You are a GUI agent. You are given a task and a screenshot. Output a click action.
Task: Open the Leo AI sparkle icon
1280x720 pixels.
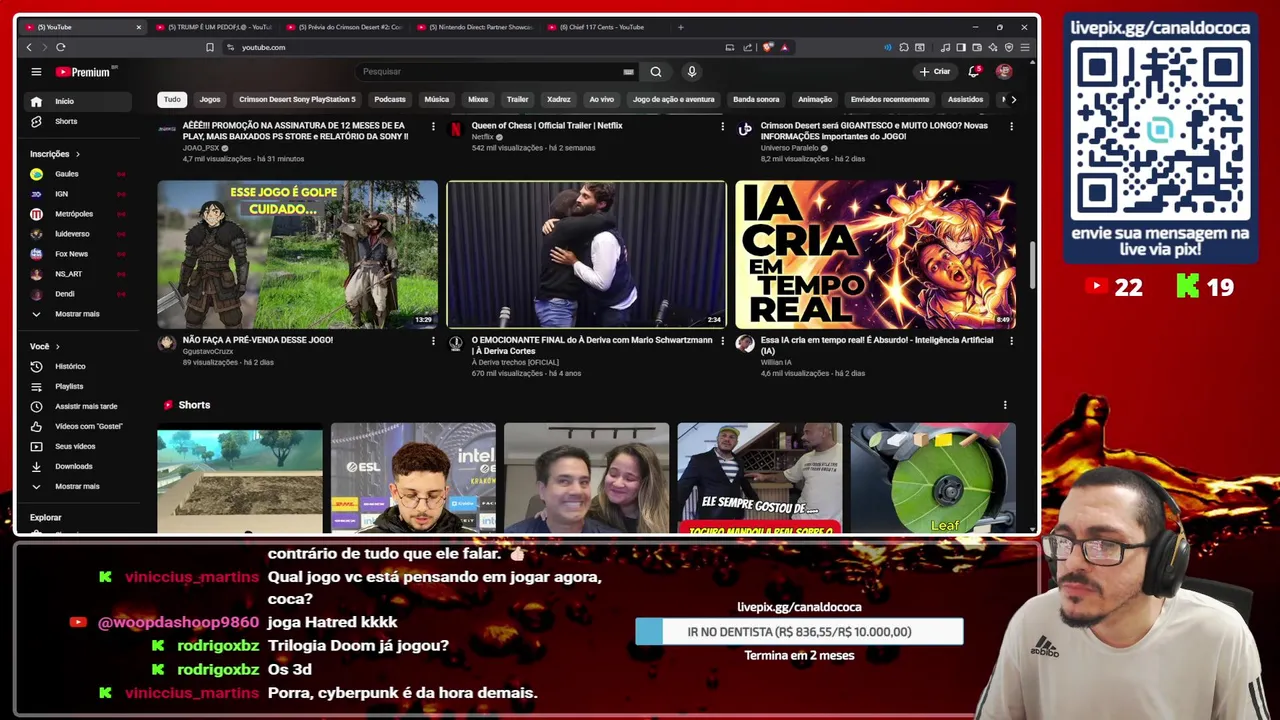993,47
